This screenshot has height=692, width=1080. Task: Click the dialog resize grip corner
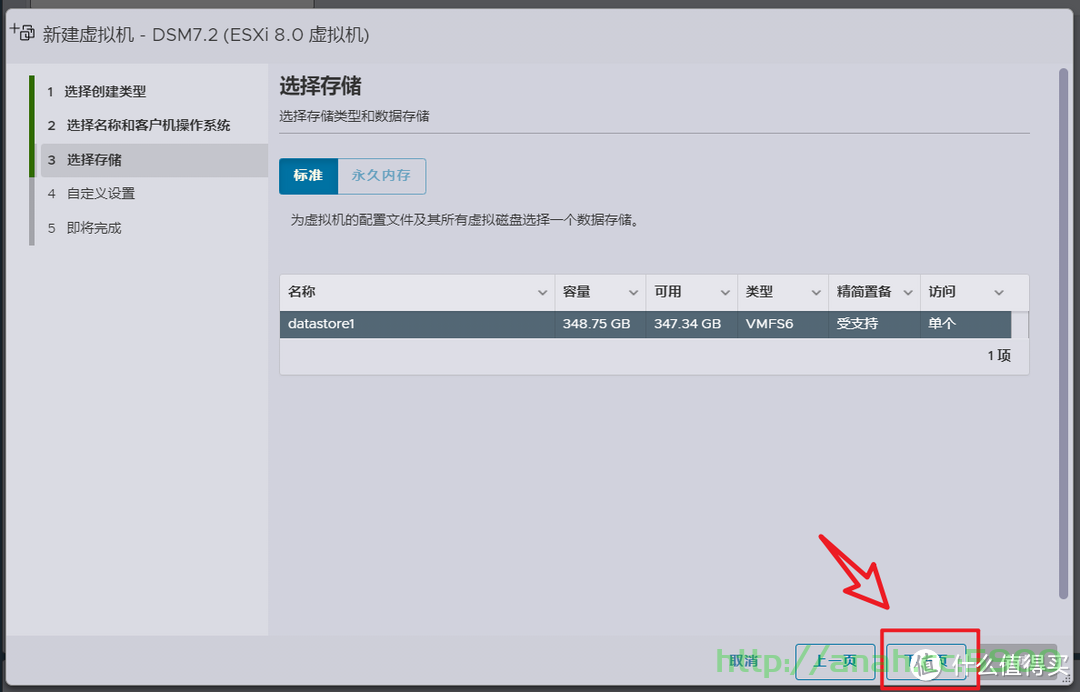[x=1066, y=678]
